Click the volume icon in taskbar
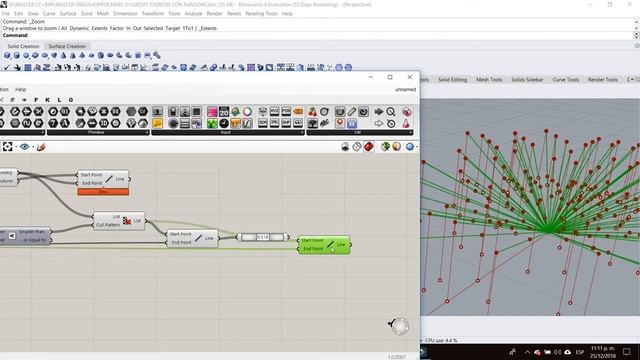Viewport: 640px width, 360px height. click(557, 352)
